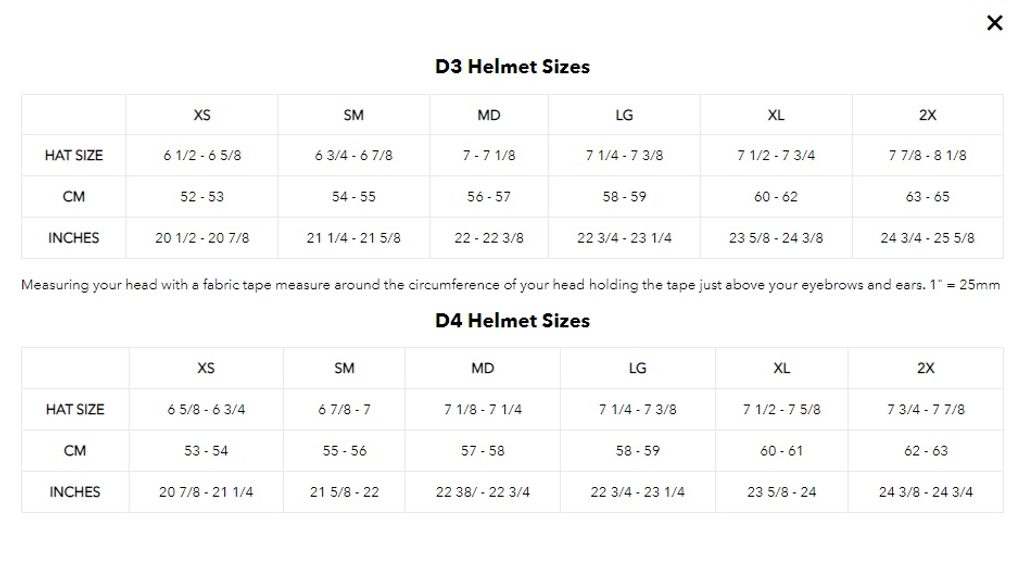Image resolution: width=1024 pixels, height=568 pixels.
Task: Click the 24 3/4 - 25 5/8 inches cell
Action: [x=927, y=238]
